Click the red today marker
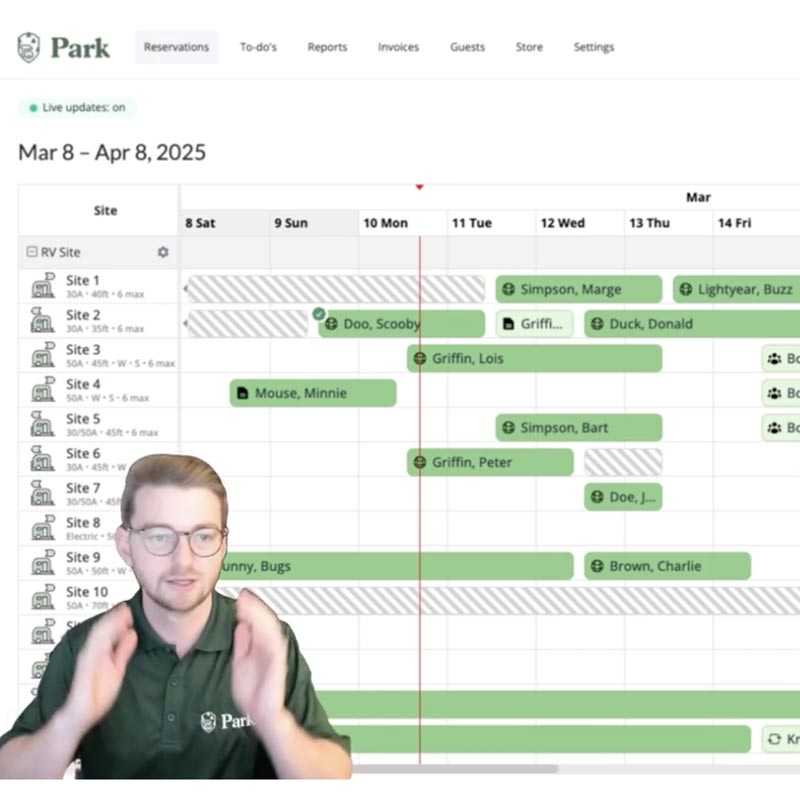Image resolution: width=800 pixels, height=800 pixels. pos(419,187)
